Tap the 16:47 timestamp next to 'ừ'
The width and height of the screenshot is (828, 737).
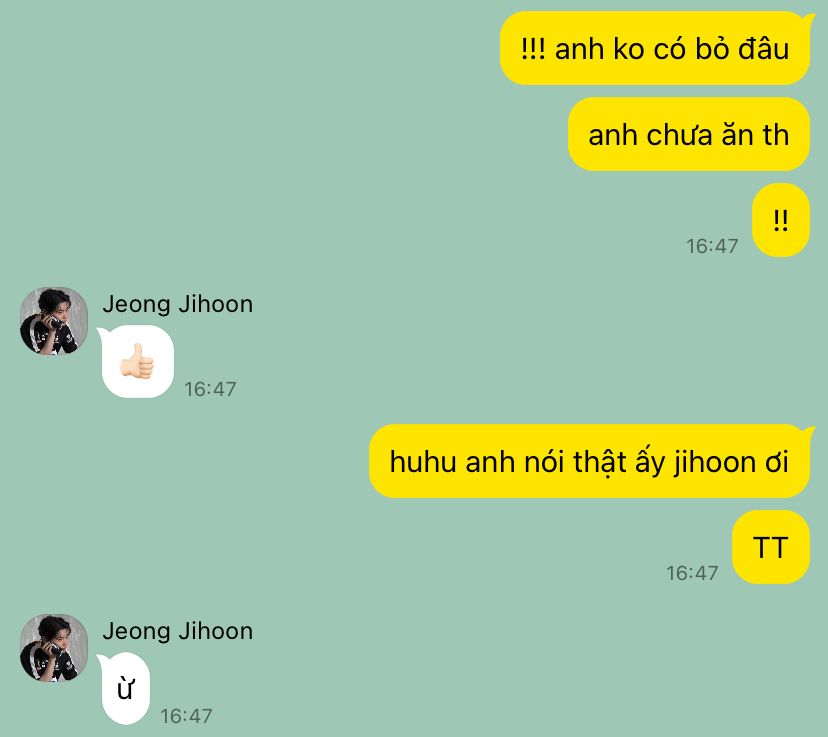[x=186, y=716]
